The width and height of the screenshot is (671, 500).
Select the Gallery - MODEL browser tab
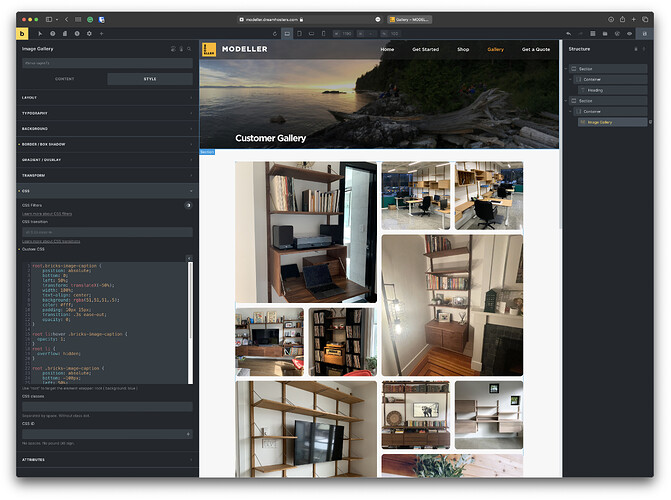[410, 19]
